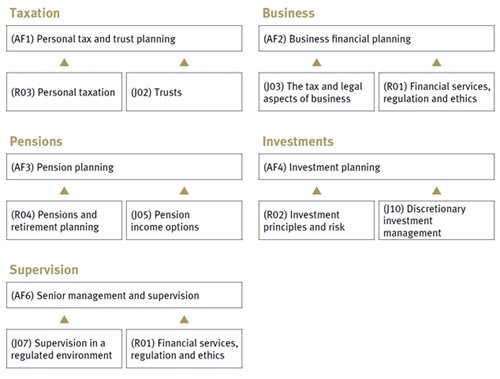Click the arrow above R03 Personal taxation
Viewport: 500px width, 379px height.
(64, 62)
